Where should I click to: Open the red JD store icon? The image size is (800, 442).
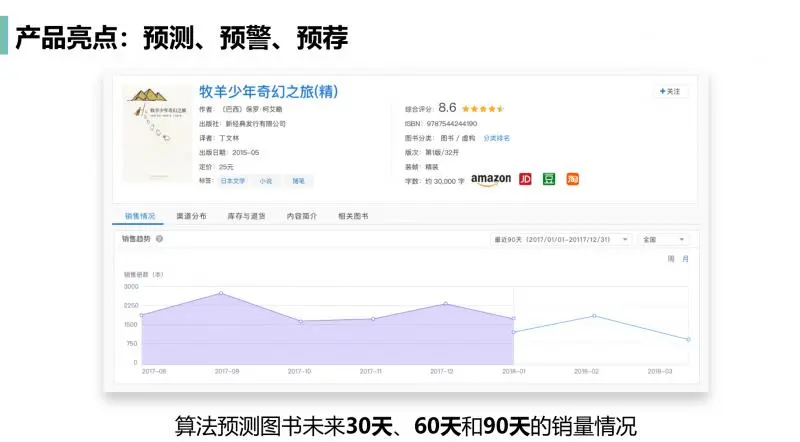(x=525, y=179)
